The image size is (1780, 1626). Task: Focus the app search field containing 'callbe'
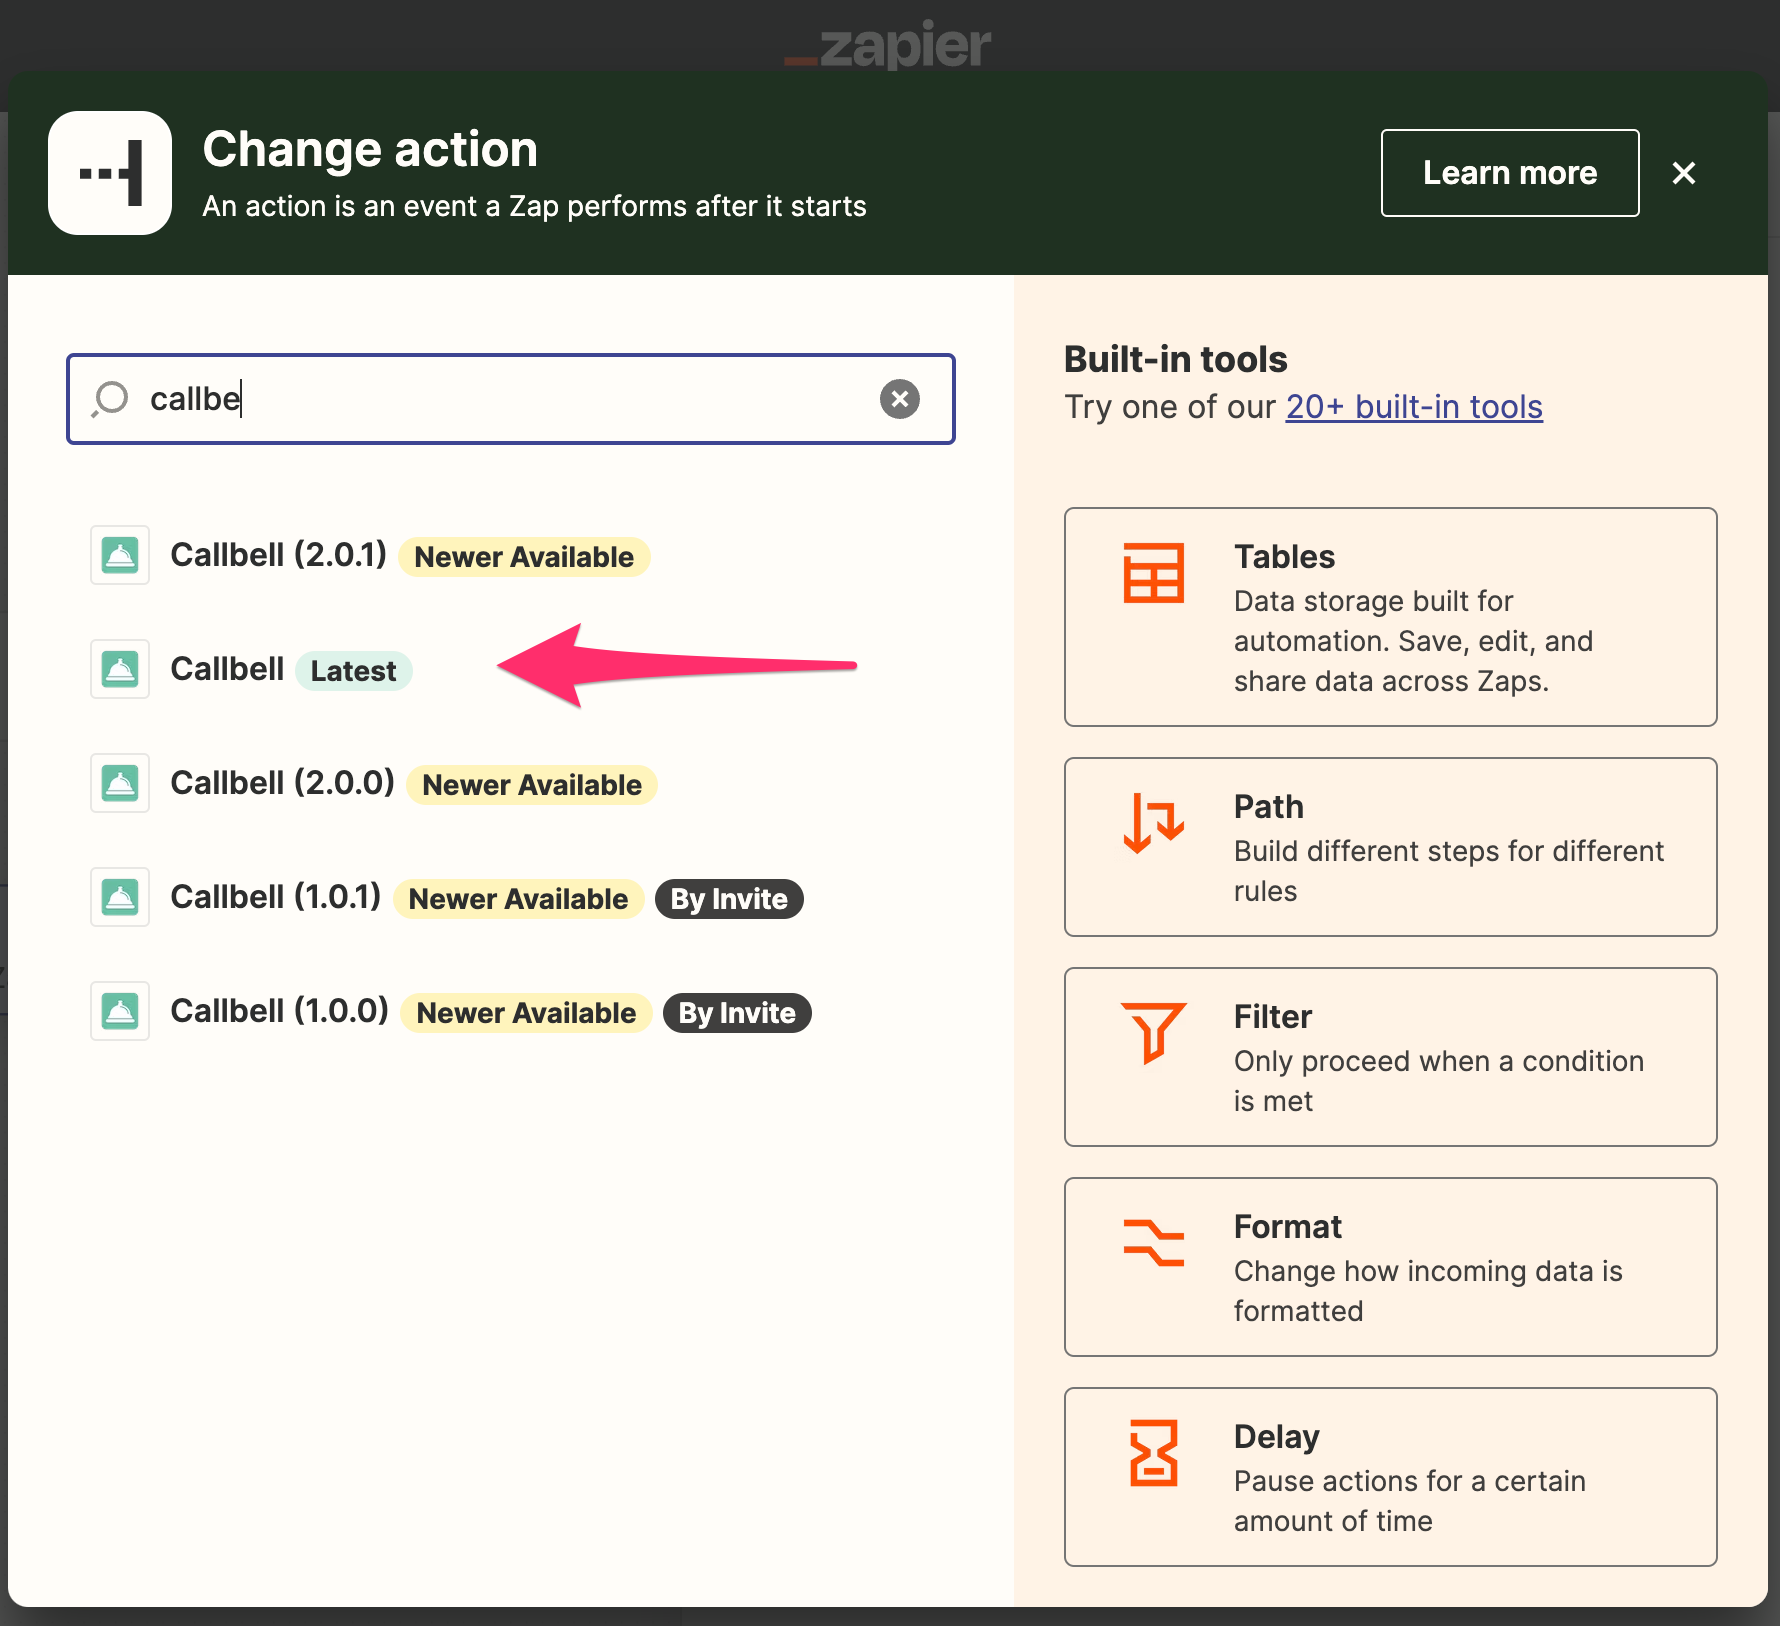(511, 399)
